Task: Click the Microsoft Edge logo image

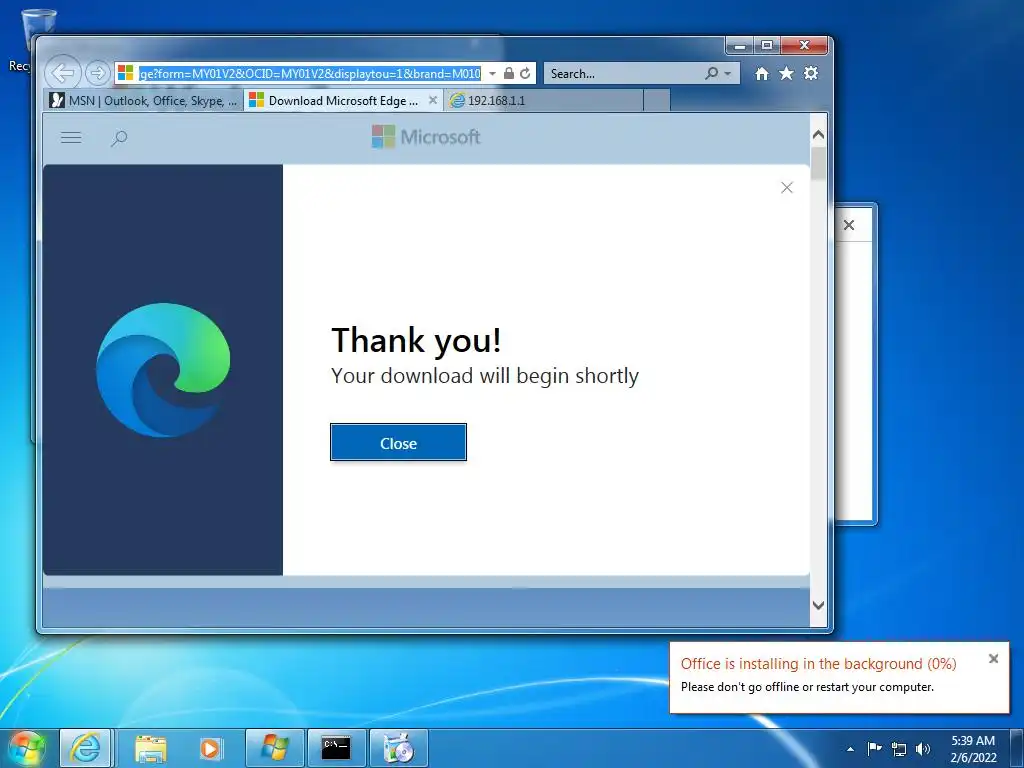Action: [163, 370]
